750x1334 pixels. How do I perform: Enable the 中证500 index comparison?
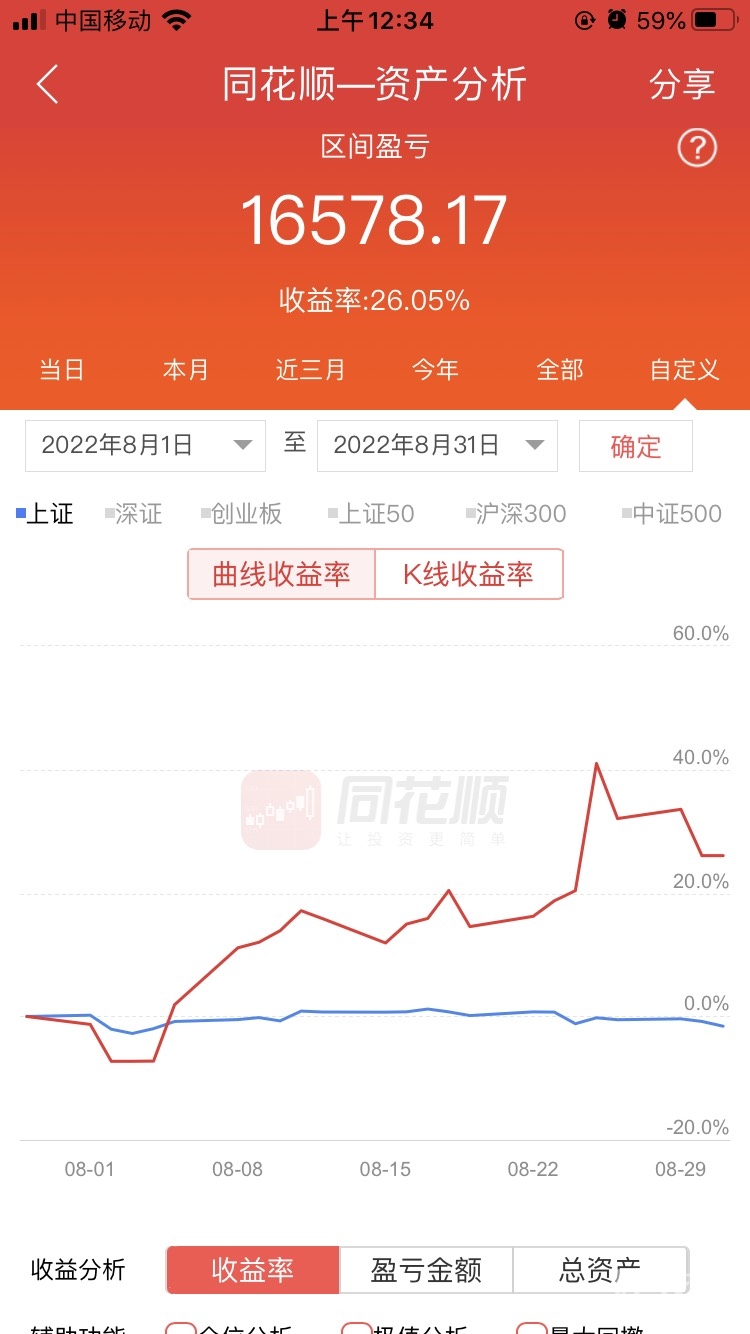click(x=672, y=514)
